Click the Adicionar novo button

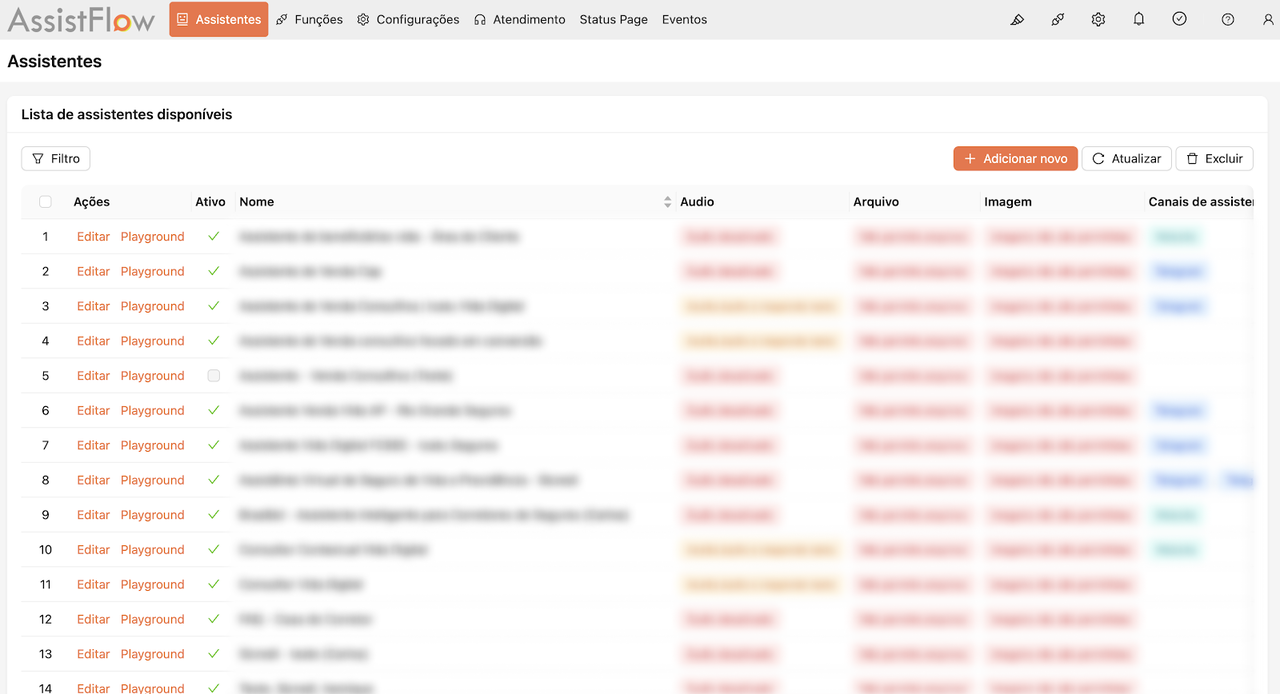click(x=1015, y=158)
